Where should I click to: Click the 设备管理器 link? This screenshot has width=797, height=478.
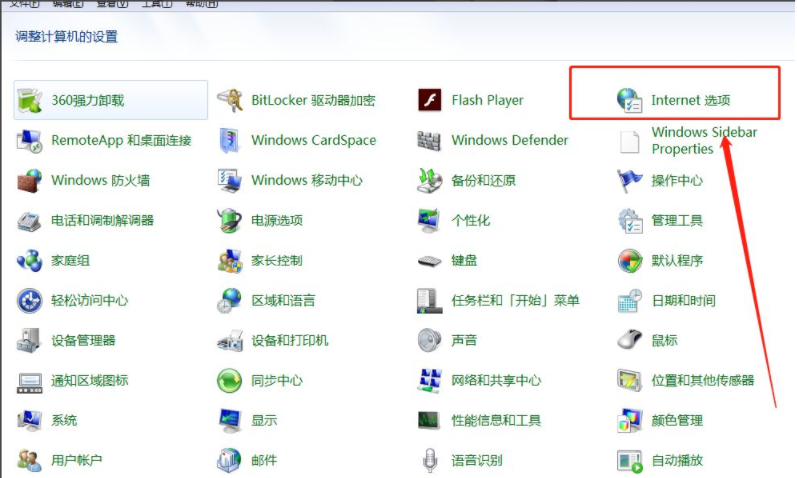83,340
